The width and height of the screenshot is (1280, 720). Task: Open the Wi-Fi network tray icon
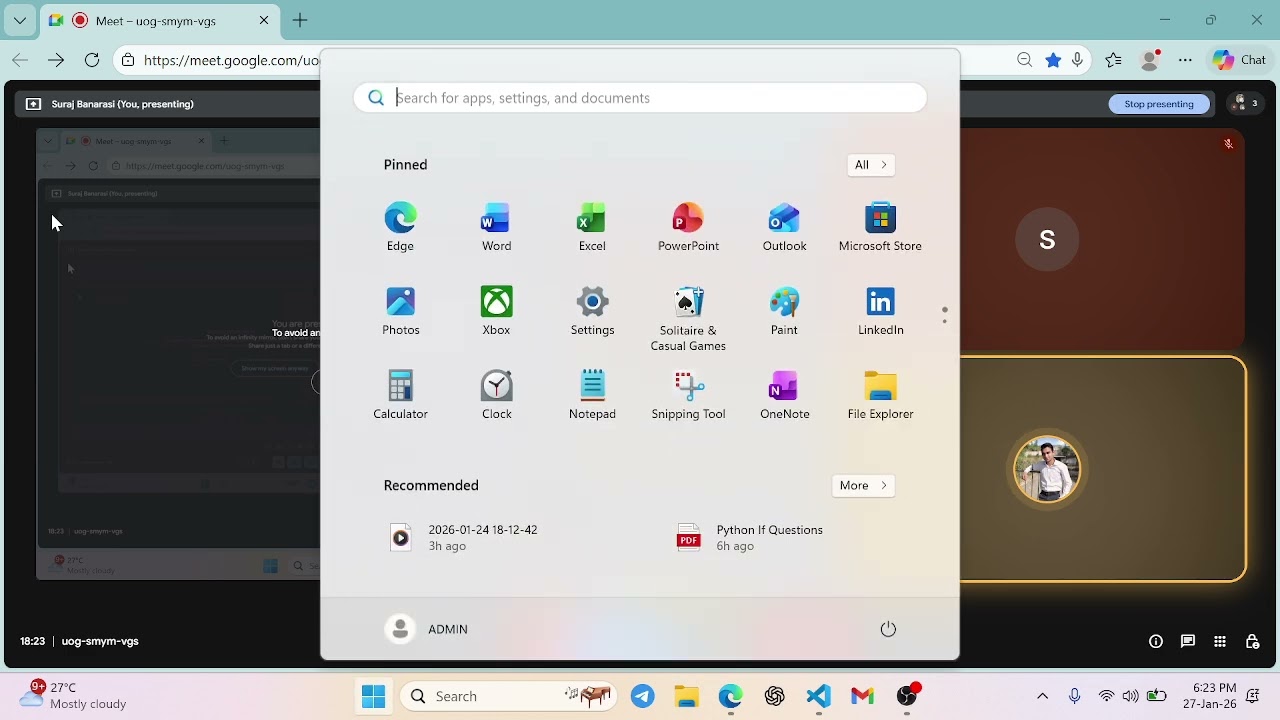(1106, 696)
